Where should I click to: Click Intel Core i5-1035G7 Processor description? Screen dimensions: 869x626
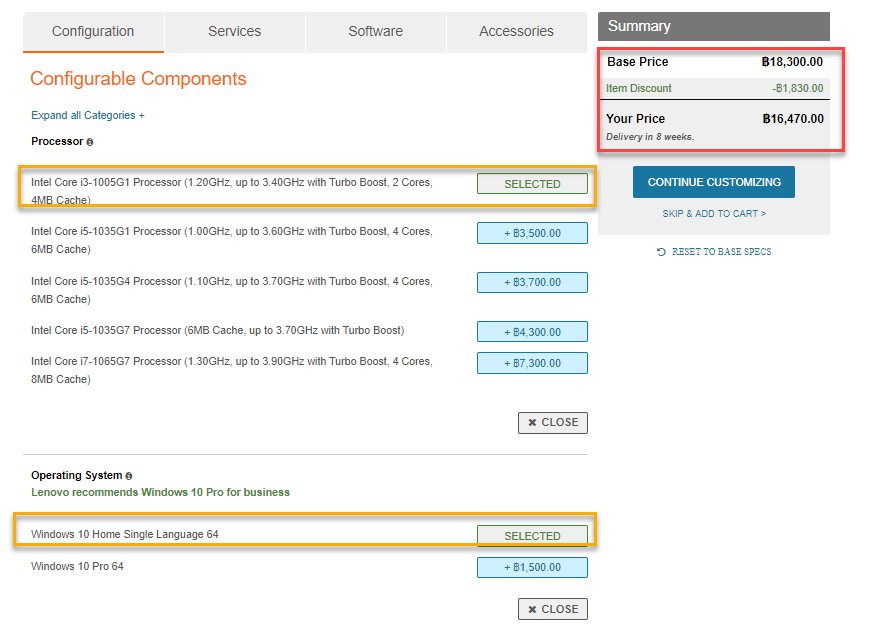click(x=218, y=331)
